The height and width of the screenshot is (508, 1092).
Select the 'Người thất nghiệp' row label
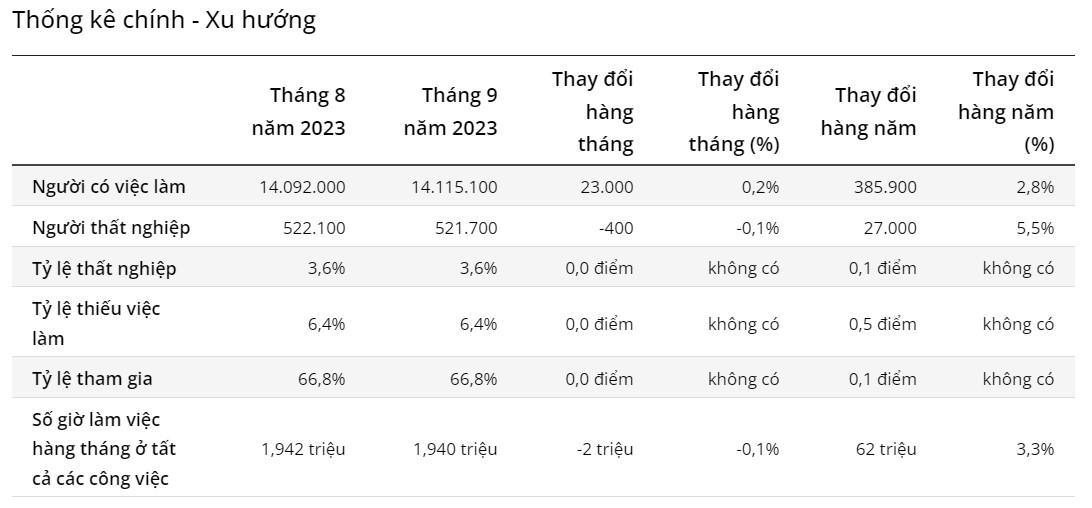pyautogui.click(x=111, y=228)
